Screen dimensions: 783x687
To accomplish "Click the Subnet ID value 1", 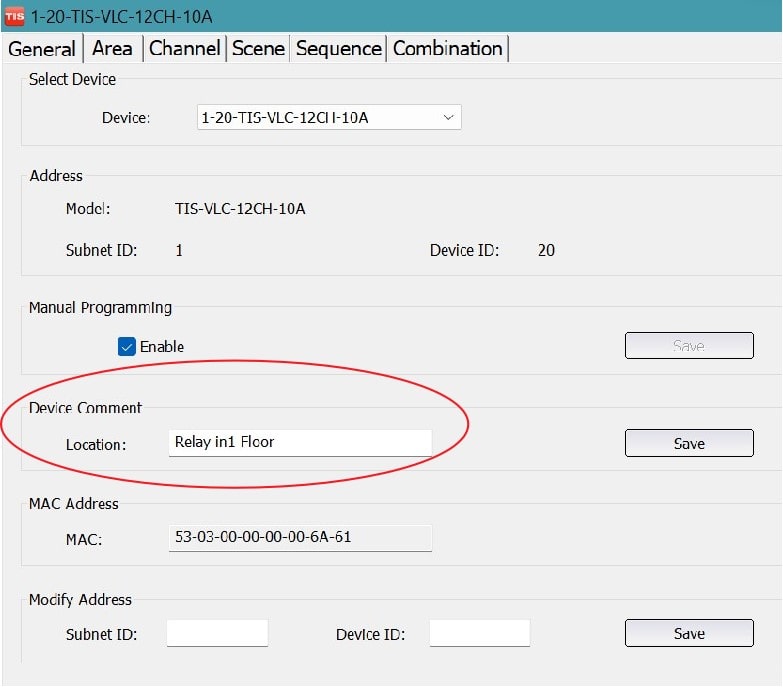I will click(179, 250).
